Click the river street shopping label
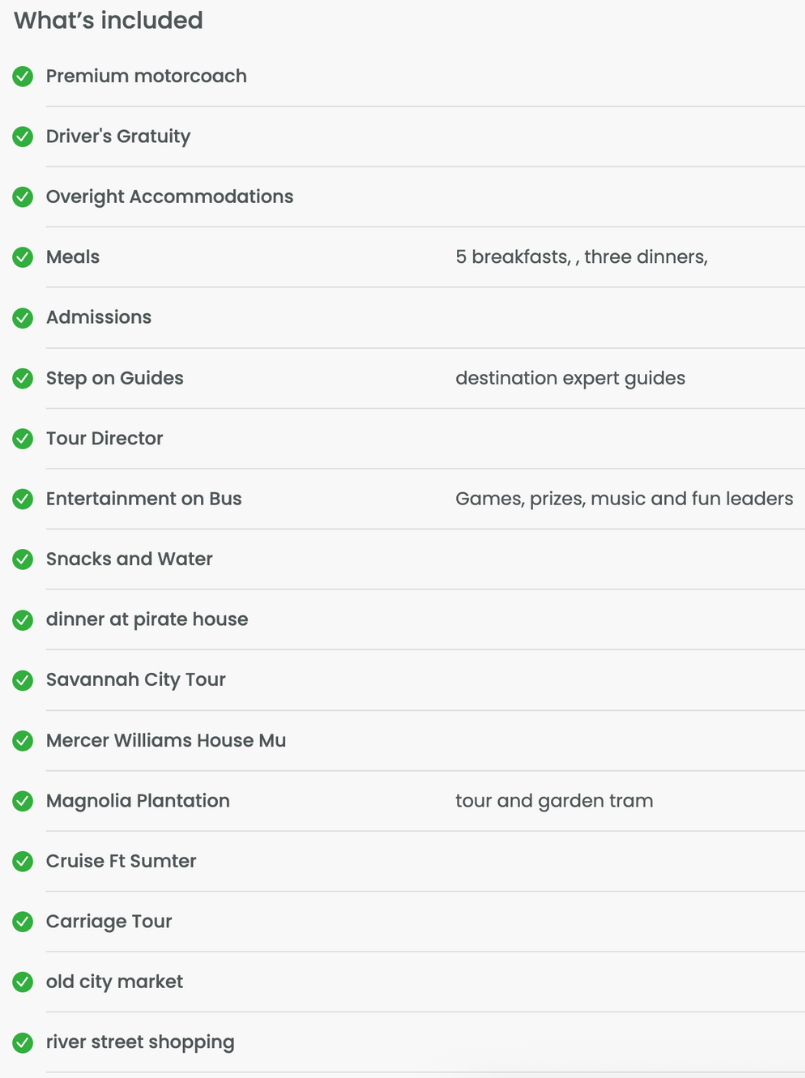This screenshot has width=805, height=1078. [140, 1042]
